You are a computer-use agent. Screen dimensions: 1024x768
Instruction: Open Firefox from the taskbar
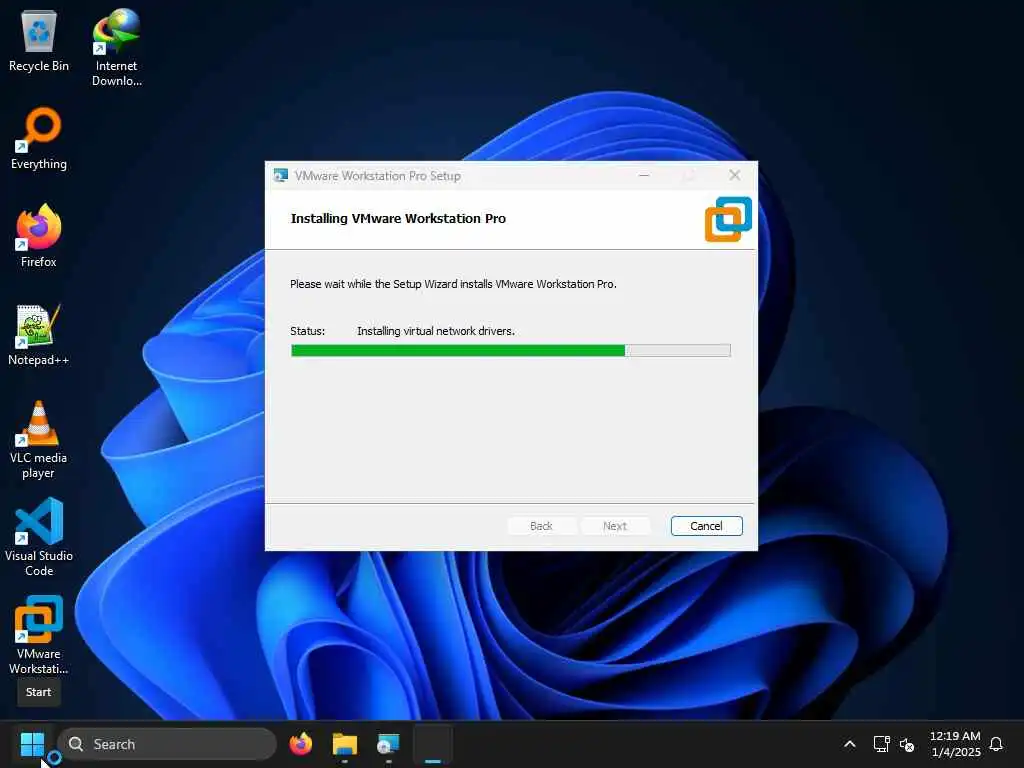[x=300, y=744]
